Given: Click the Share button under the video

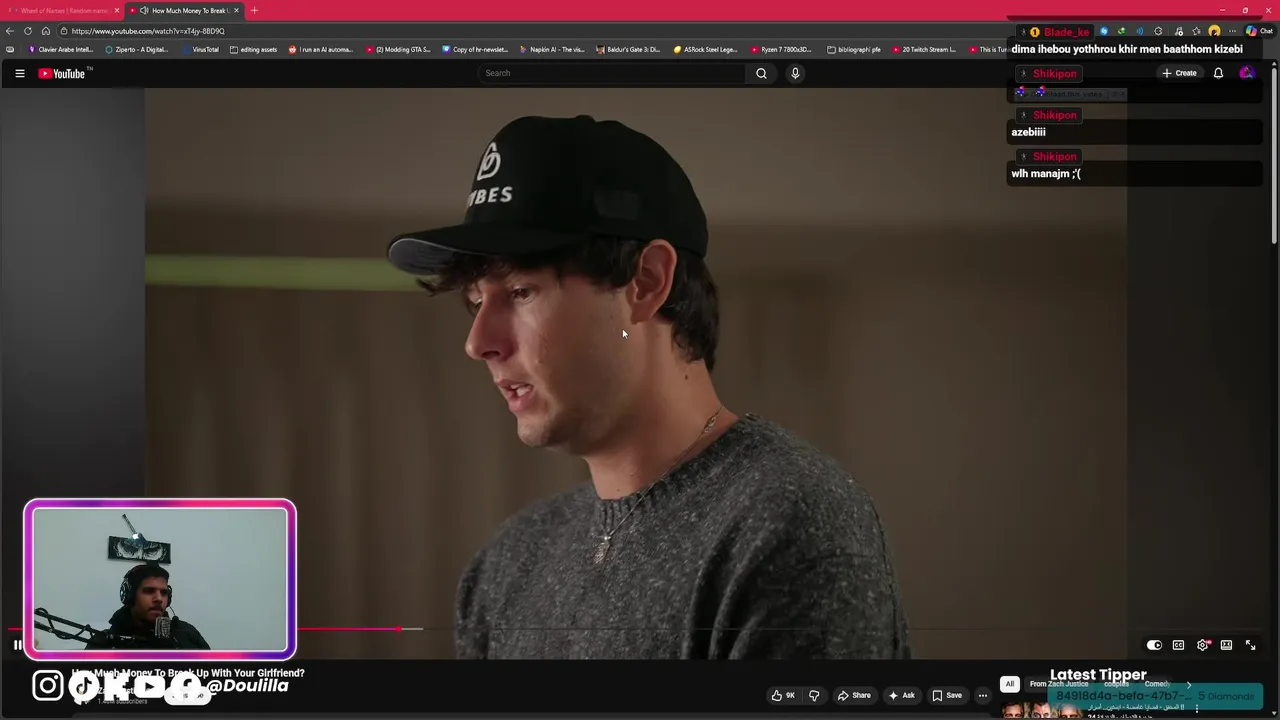Looking at the screenshot, I should pyautogui.click(x=854, y=695).
